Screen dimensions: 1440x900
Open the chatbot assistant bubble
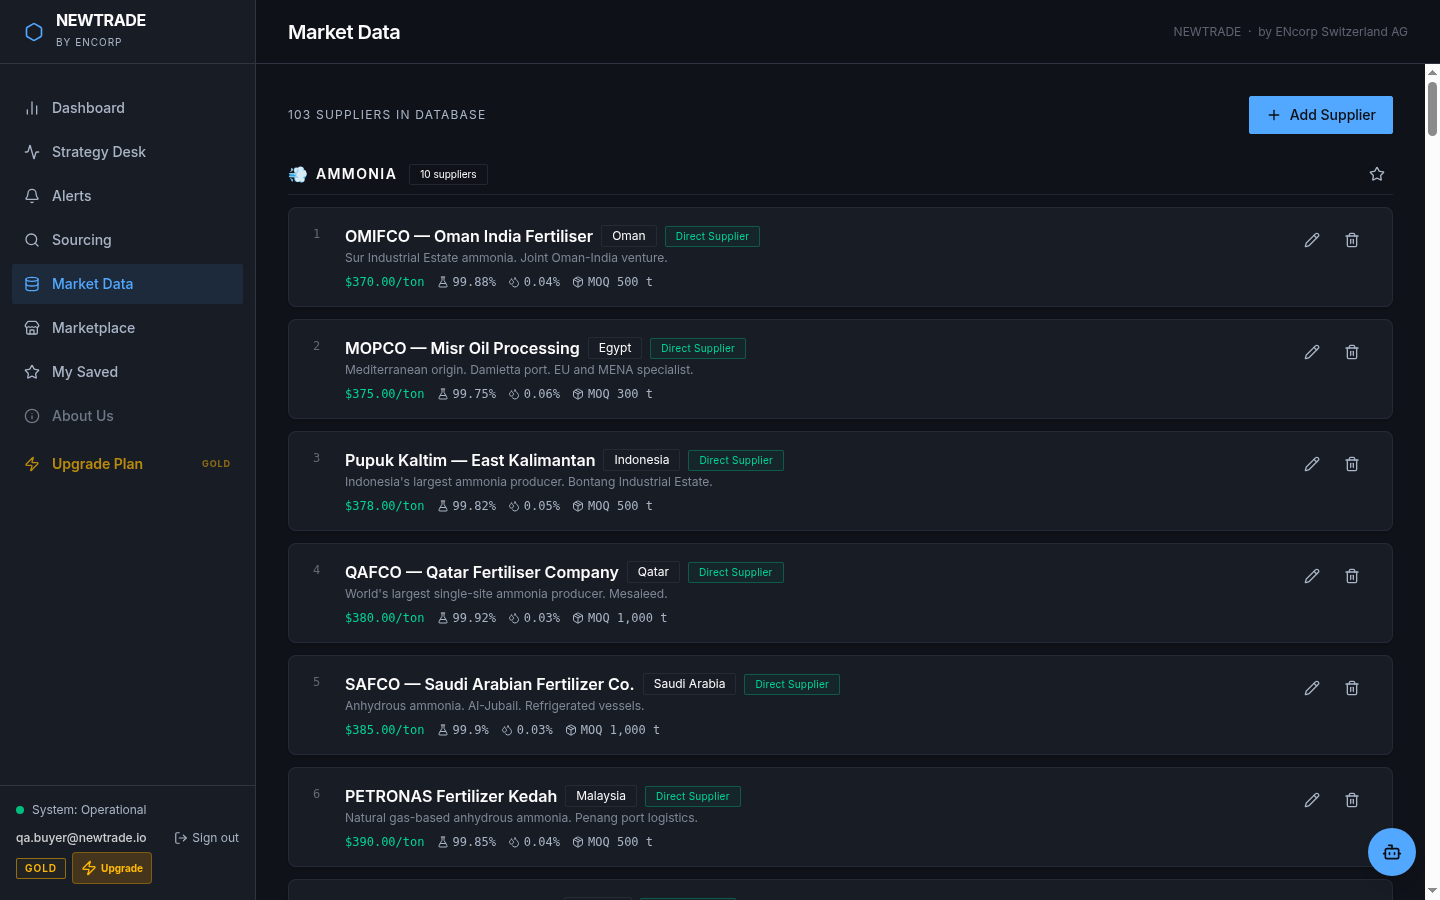[1392, 852]
